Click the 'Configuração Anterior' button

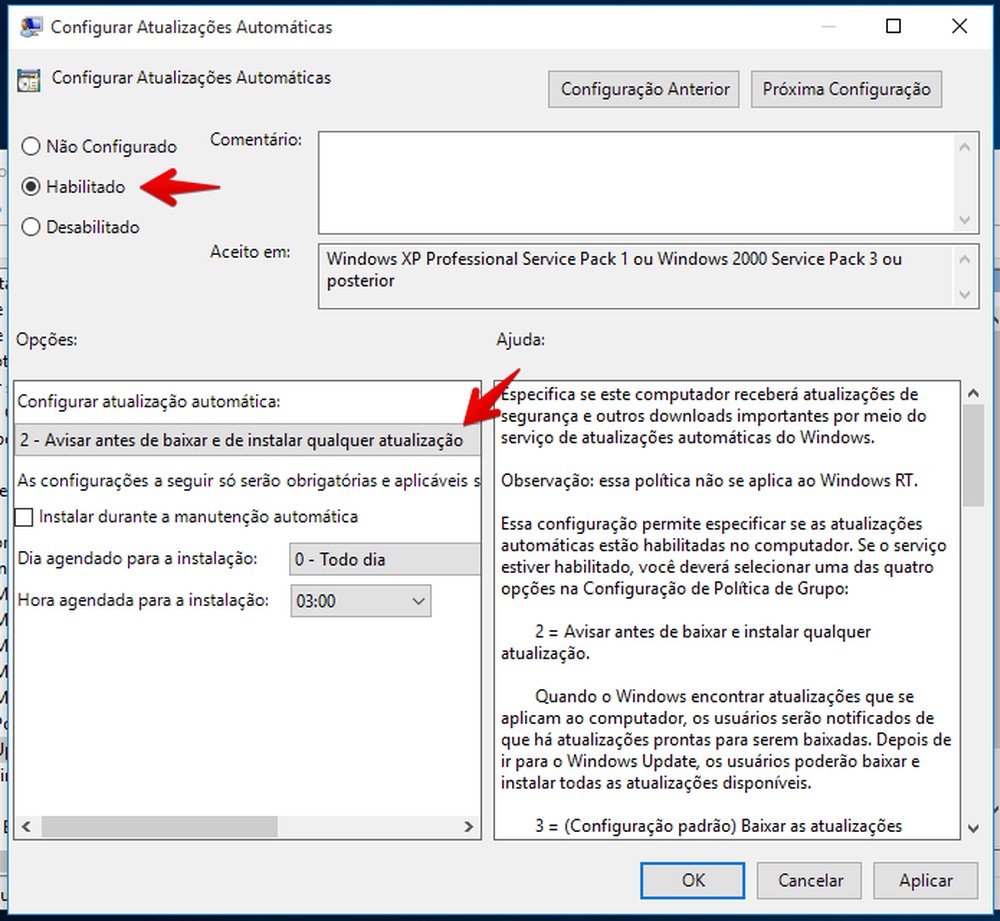click(x=643, y=89)
